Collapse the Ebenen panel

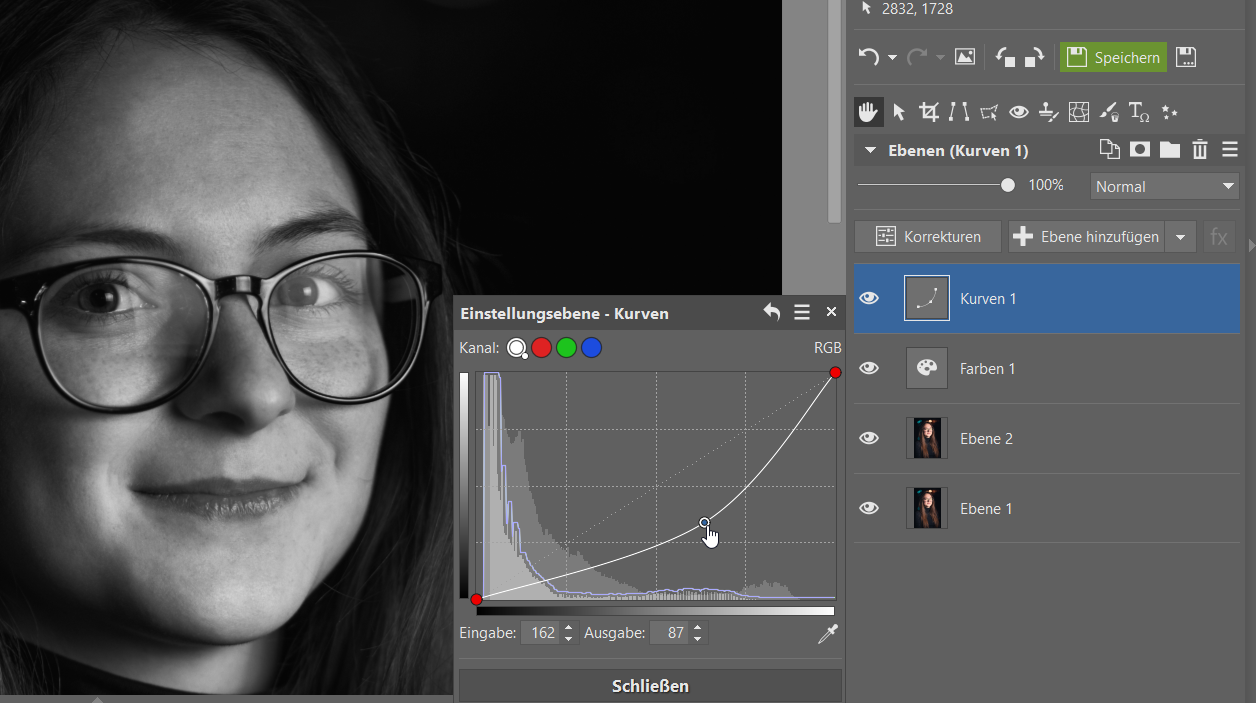click(x=870, y=150)
